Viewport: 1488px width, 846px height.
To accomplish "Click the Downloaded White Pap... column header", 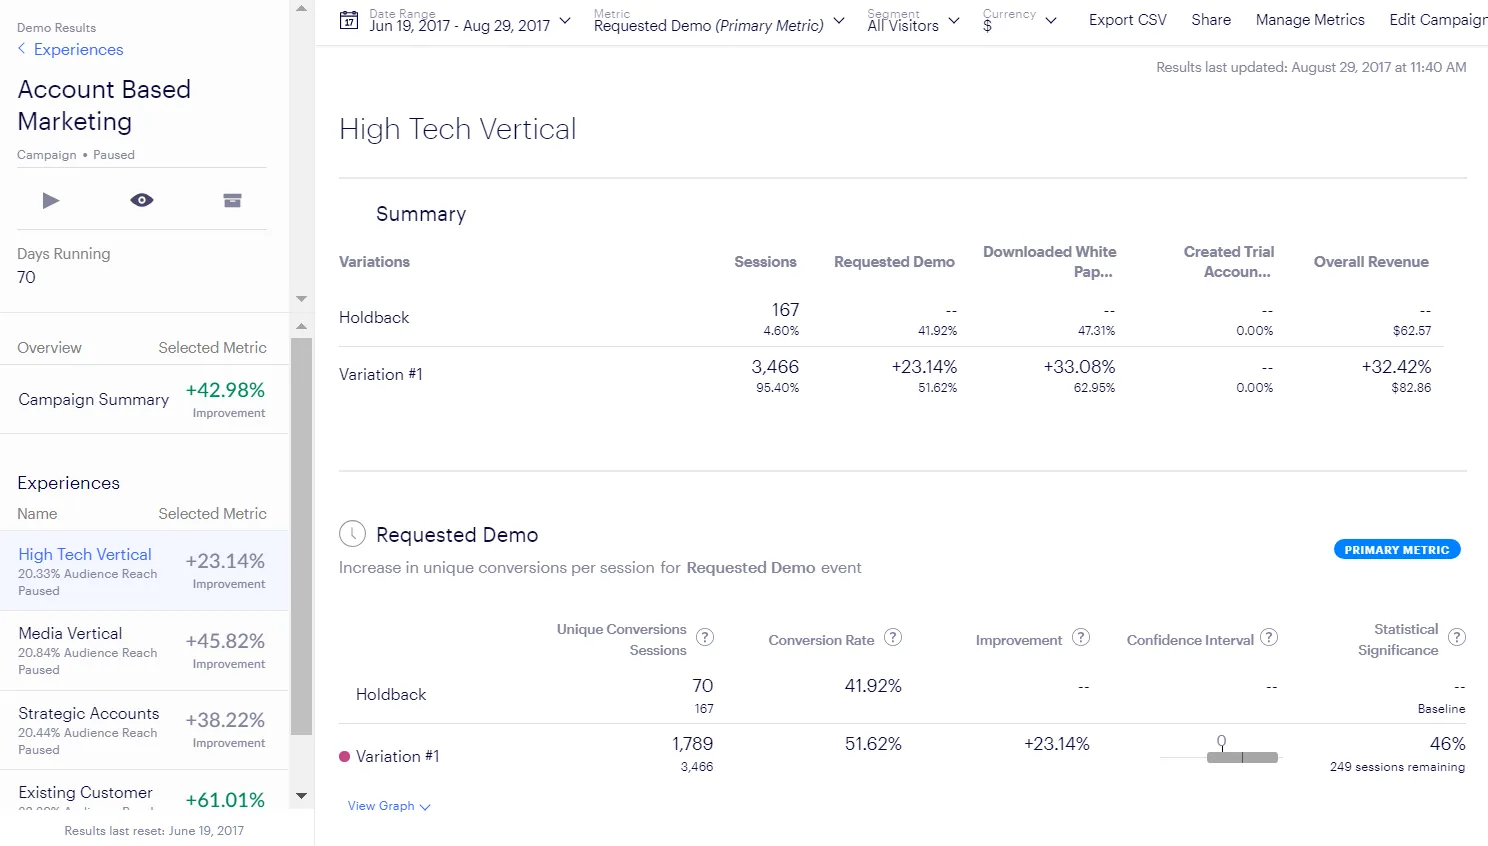I will 1049,262.
